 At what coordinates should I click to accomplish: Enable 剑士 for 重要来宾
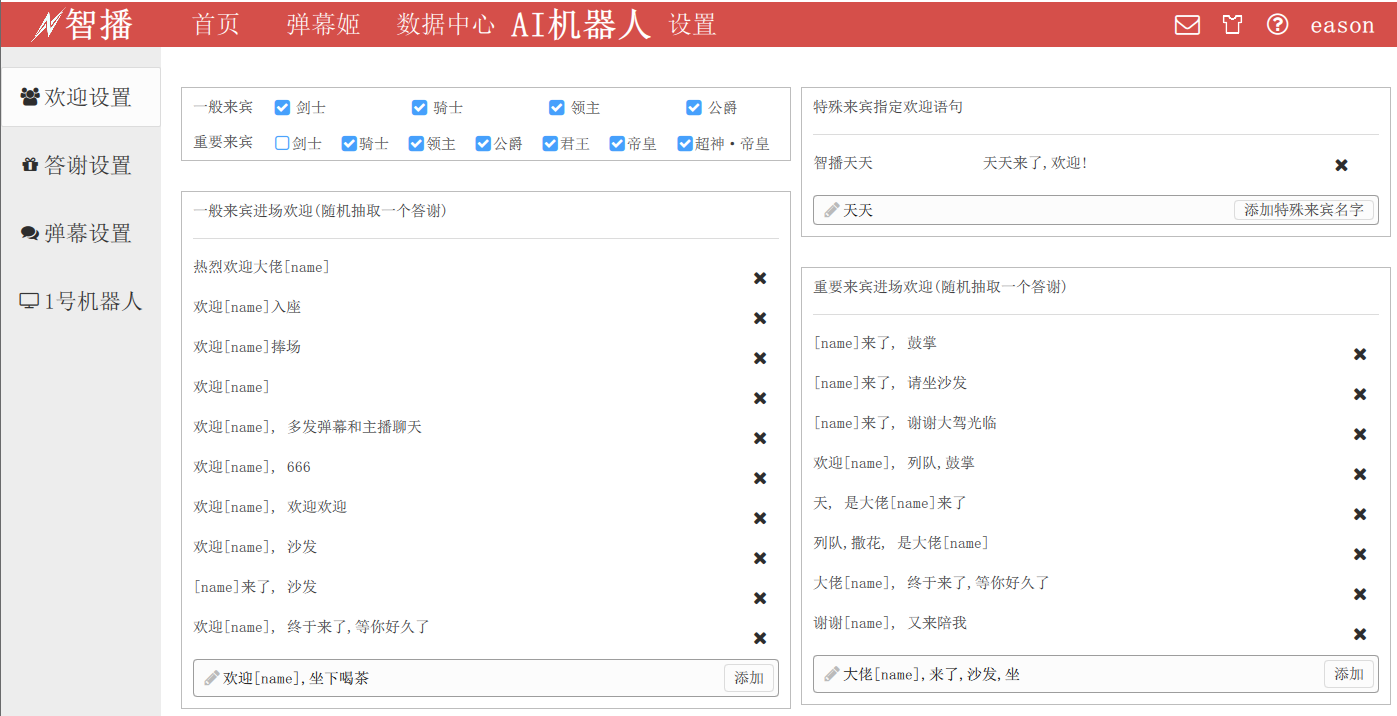click(282, 143)
